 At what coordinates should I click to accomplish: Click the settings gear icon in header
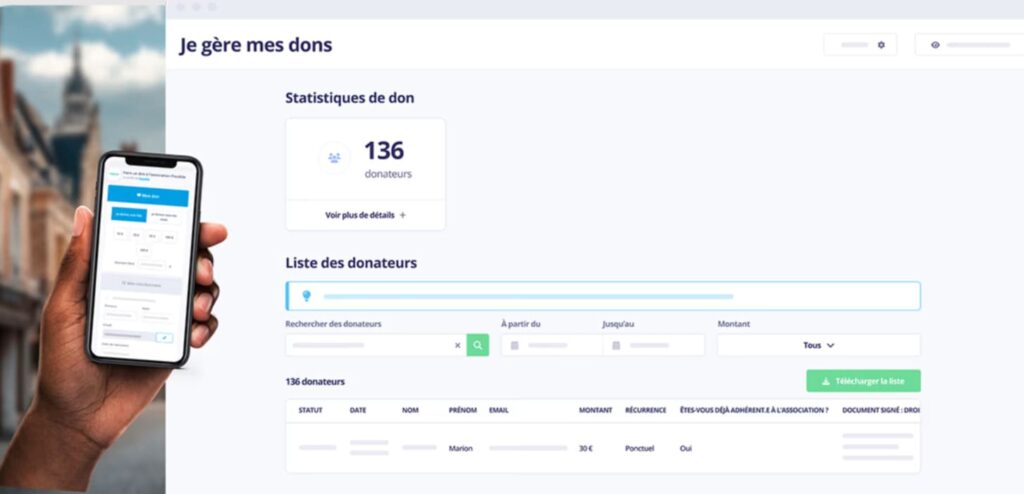881,45
